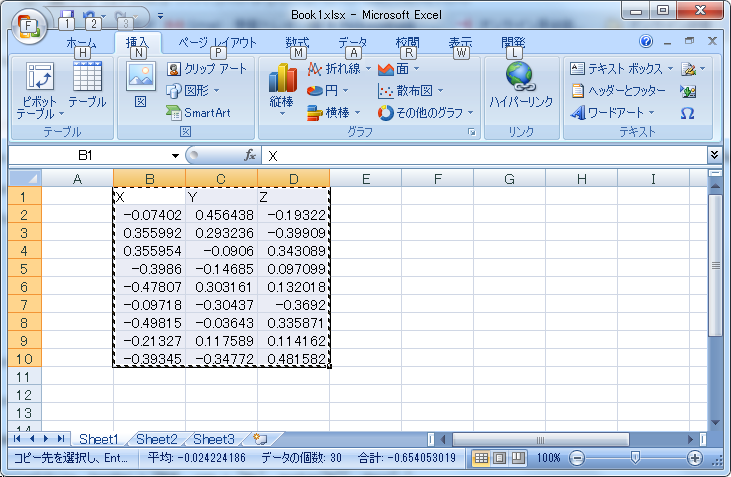
Task: Click the Office button
Action: [28, 26]
